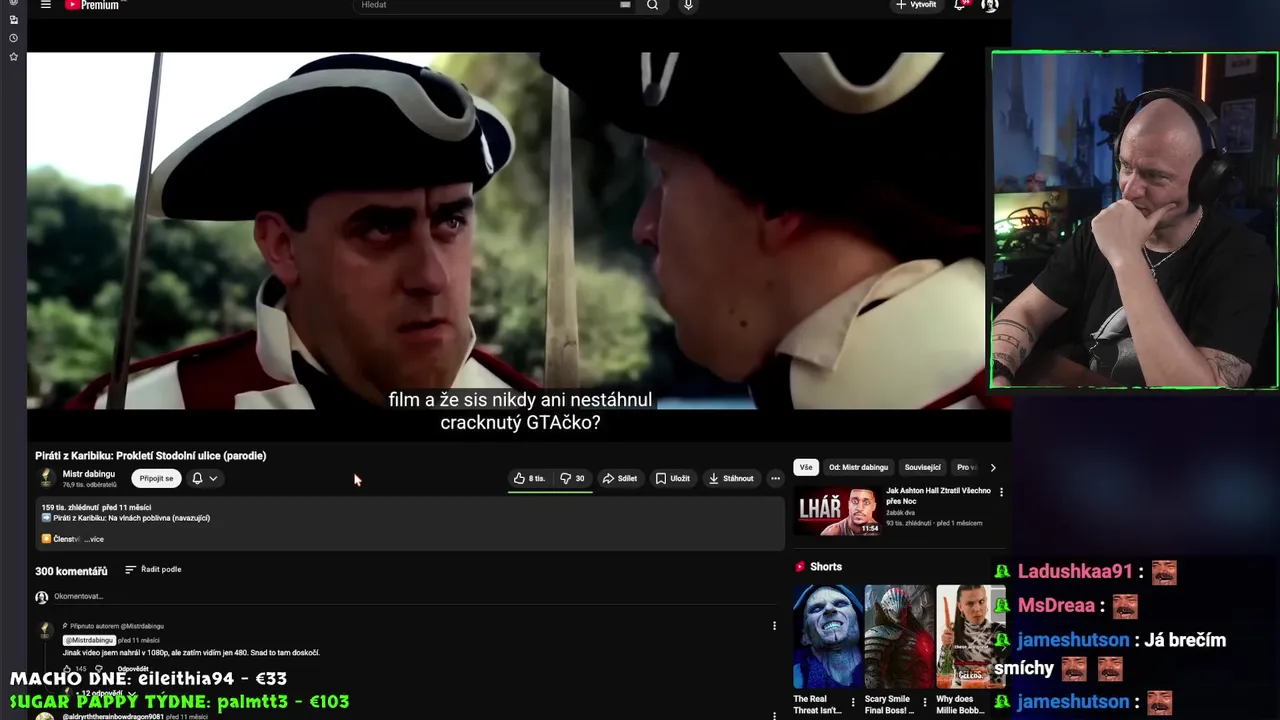
Task: Click the magnifying glass search button
Action: tap(652, 5)
